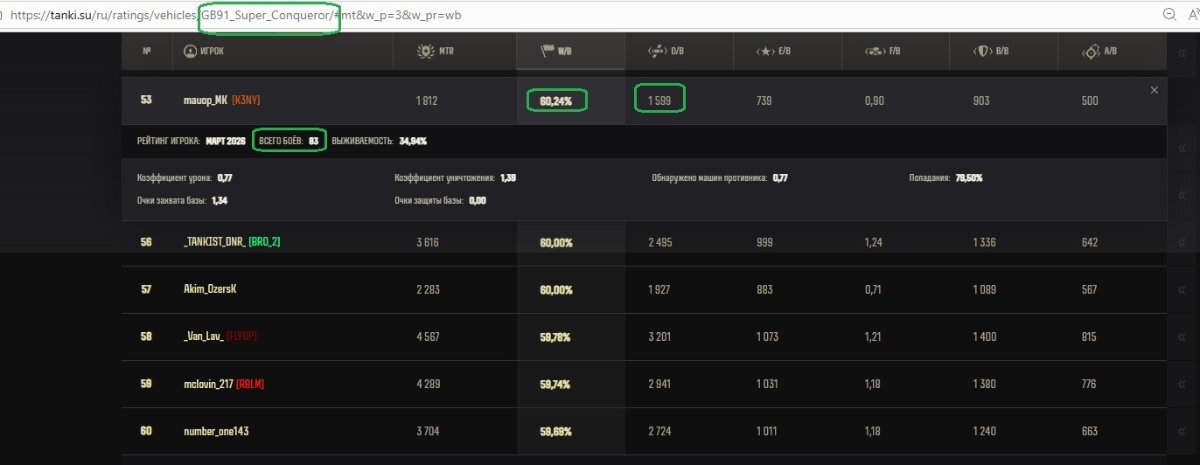Open player Akim_OzersK profile
The image size is (1200, 465).
pos(209,290)
